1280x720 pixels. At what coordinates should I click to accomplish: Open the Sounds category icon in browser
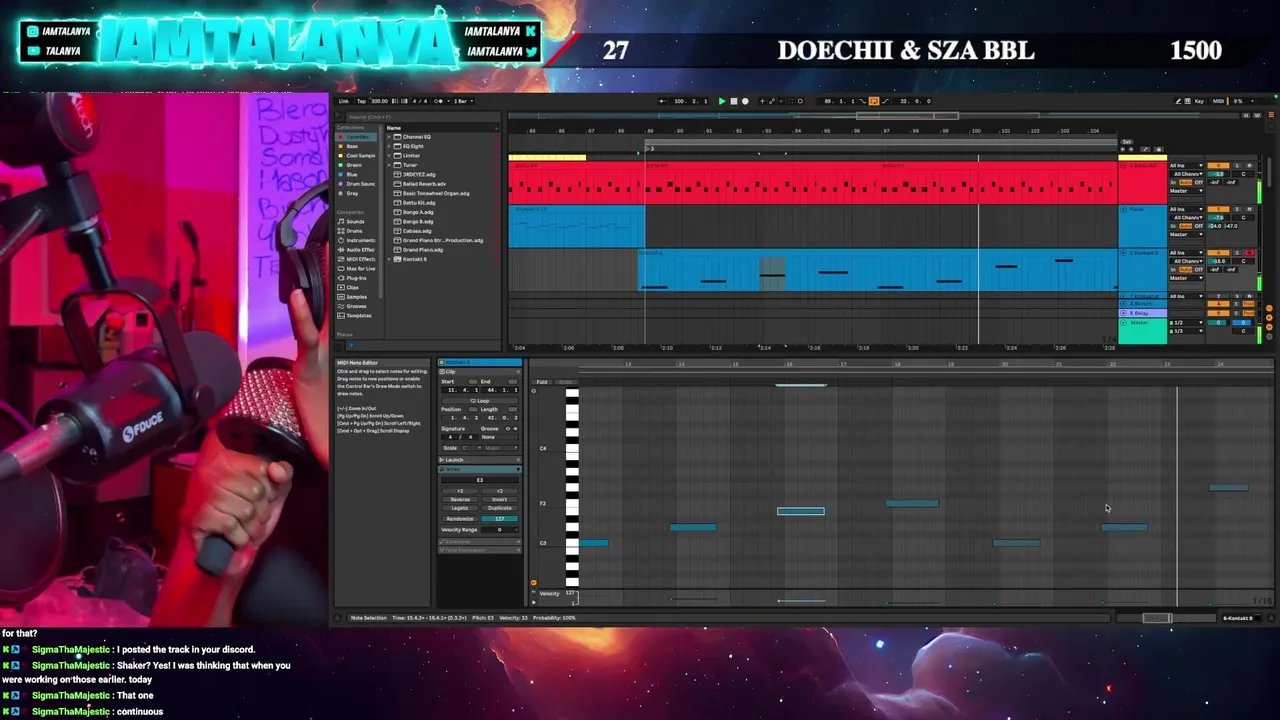point(341,222)
